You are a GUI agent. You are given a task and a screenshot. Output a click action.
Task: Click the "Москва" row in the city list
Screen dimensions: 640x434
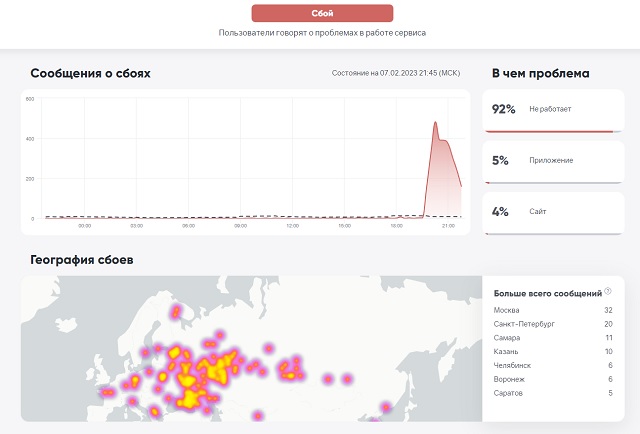click(552, 310)
